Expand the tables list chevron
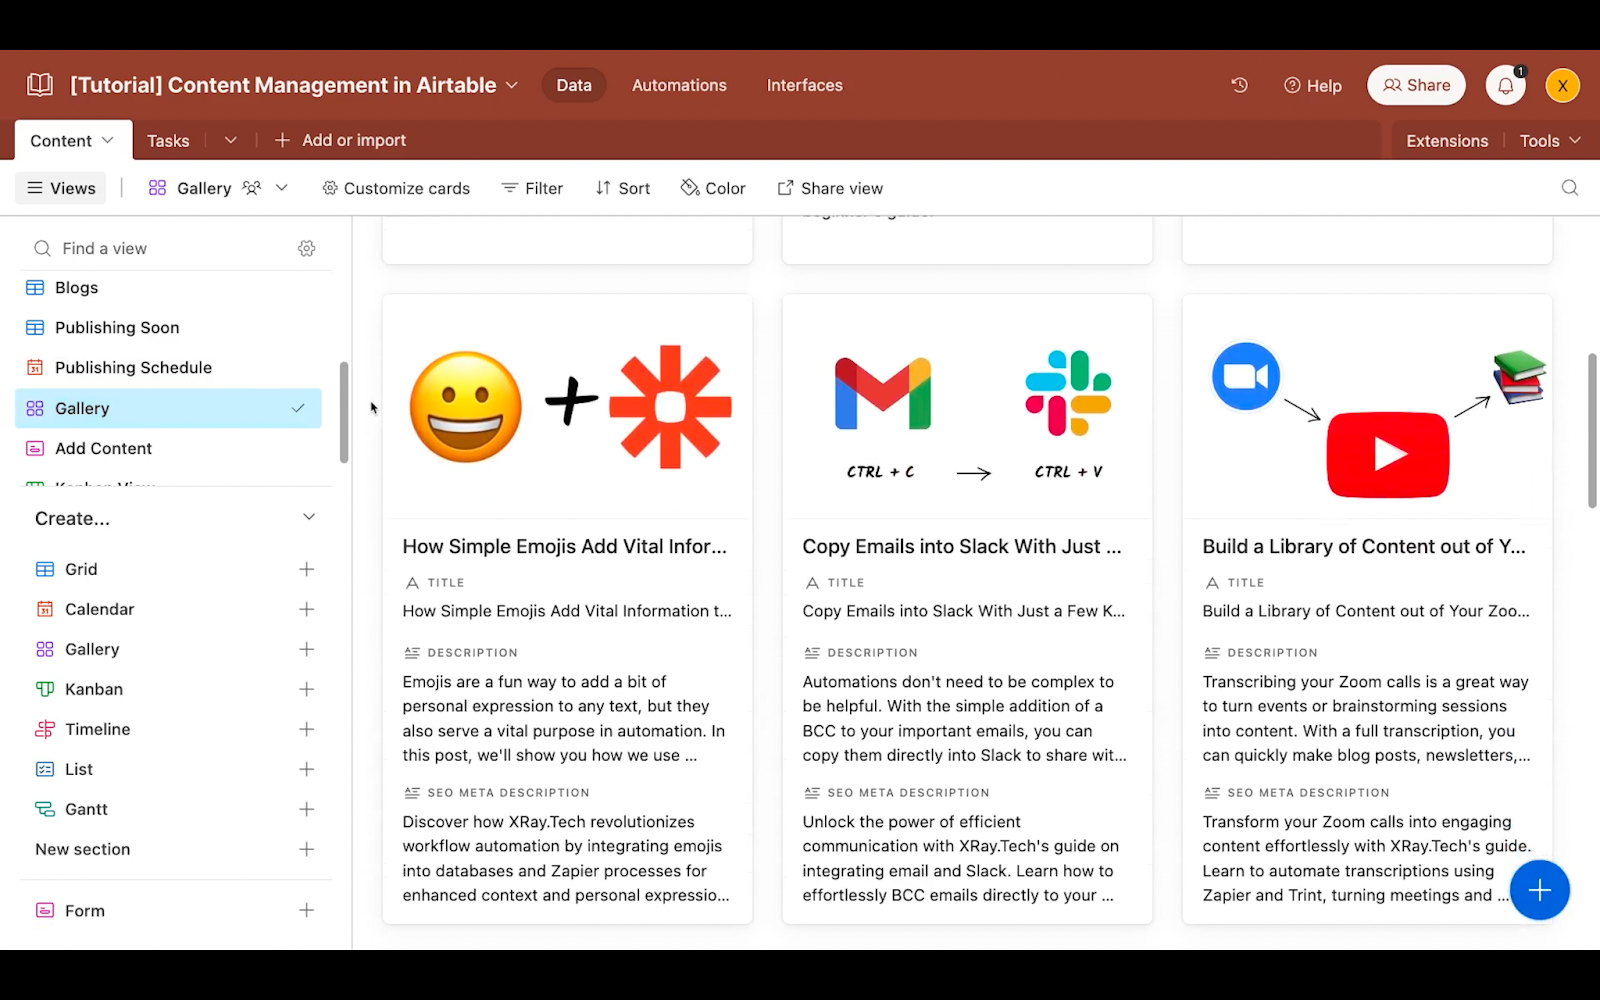 tap(230, 140)
